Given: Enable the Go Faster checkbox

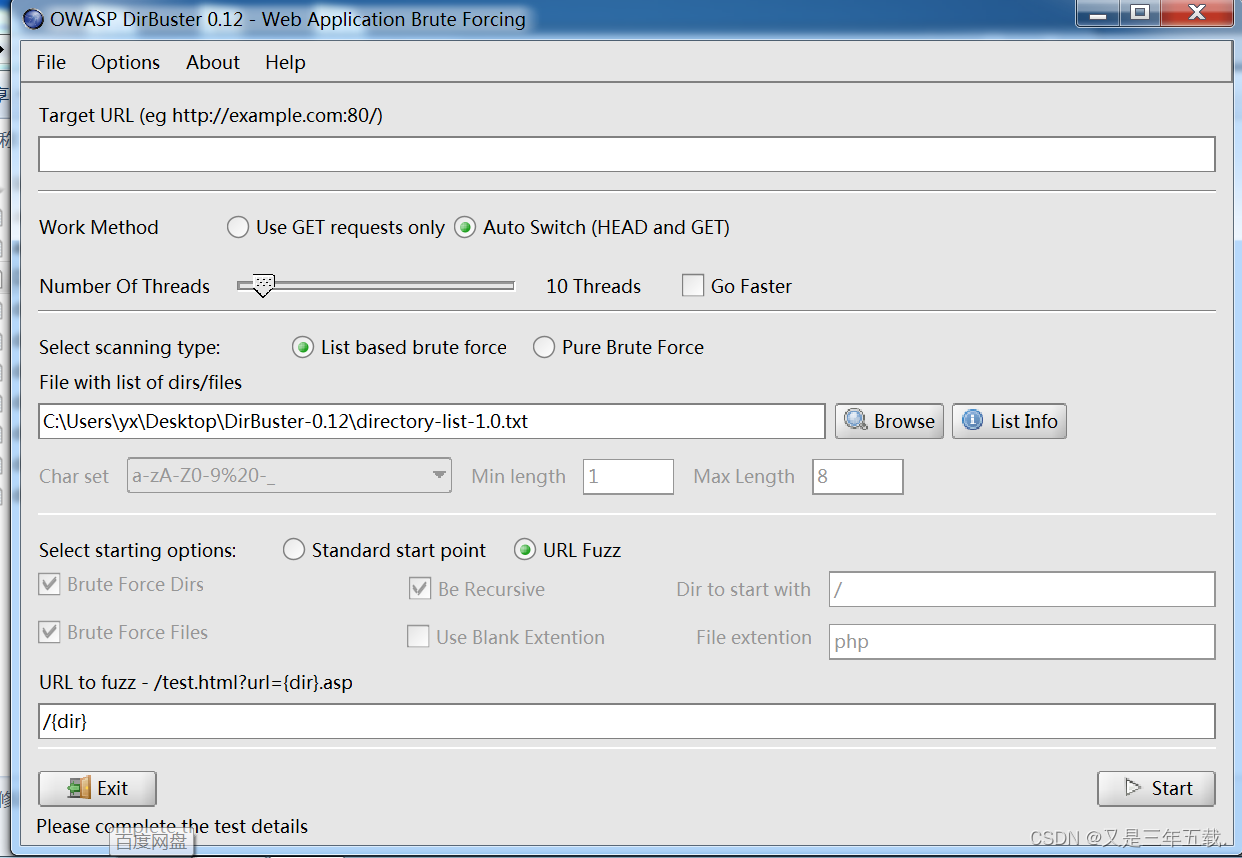Looking at the screenshot, I should (x=693, y=286).
